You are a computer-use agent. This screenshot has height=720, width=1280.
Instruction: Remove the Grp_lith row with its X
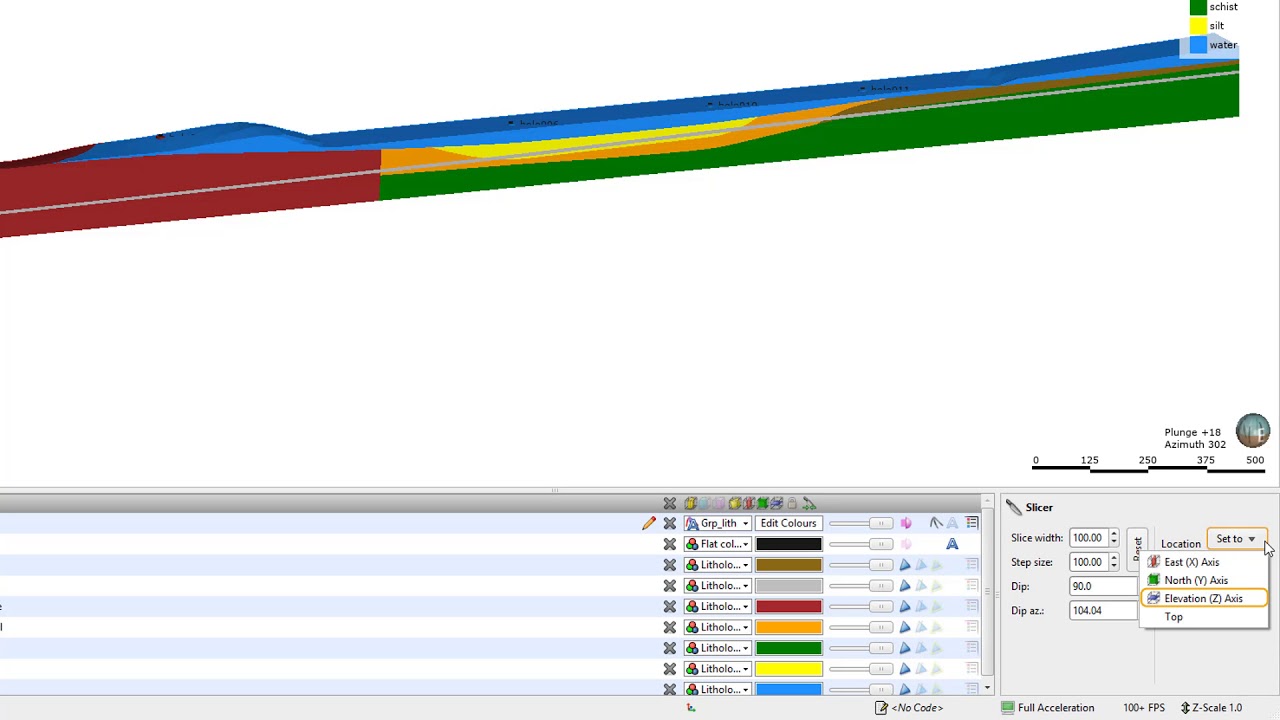tap(670, 523)
